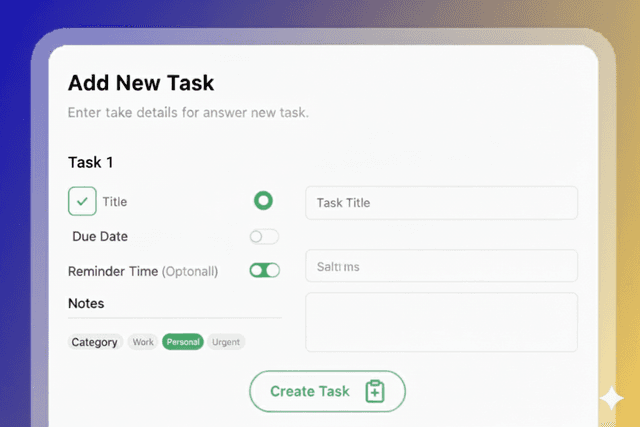Viewport: 640px width, 427px height.
Task: Click the Notes section label
Action: [x=86, y=303]
